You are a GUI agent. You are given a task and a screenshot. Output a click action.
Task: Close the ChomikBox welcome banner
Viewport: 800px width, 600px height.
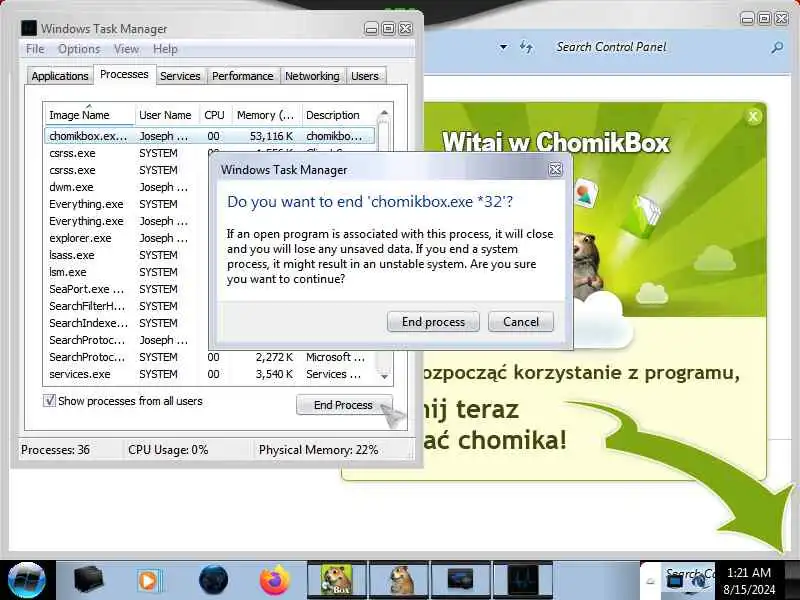753,117
